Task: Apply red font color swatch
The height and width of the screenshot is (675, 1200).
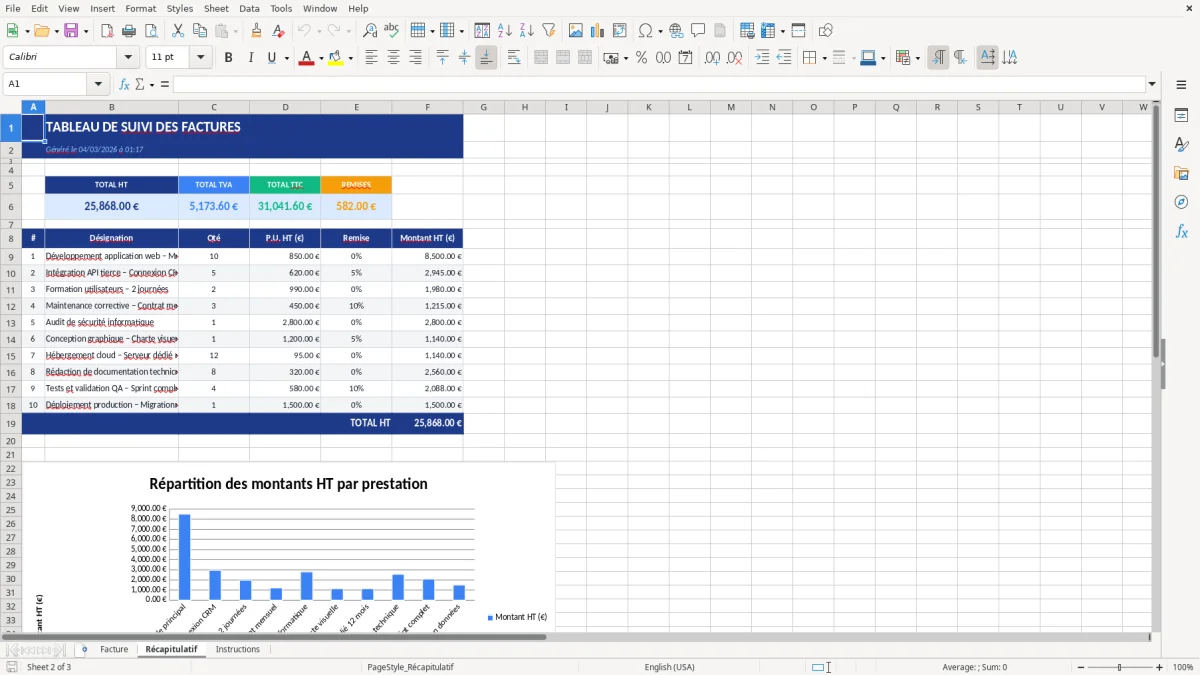Action: point(305,58)
